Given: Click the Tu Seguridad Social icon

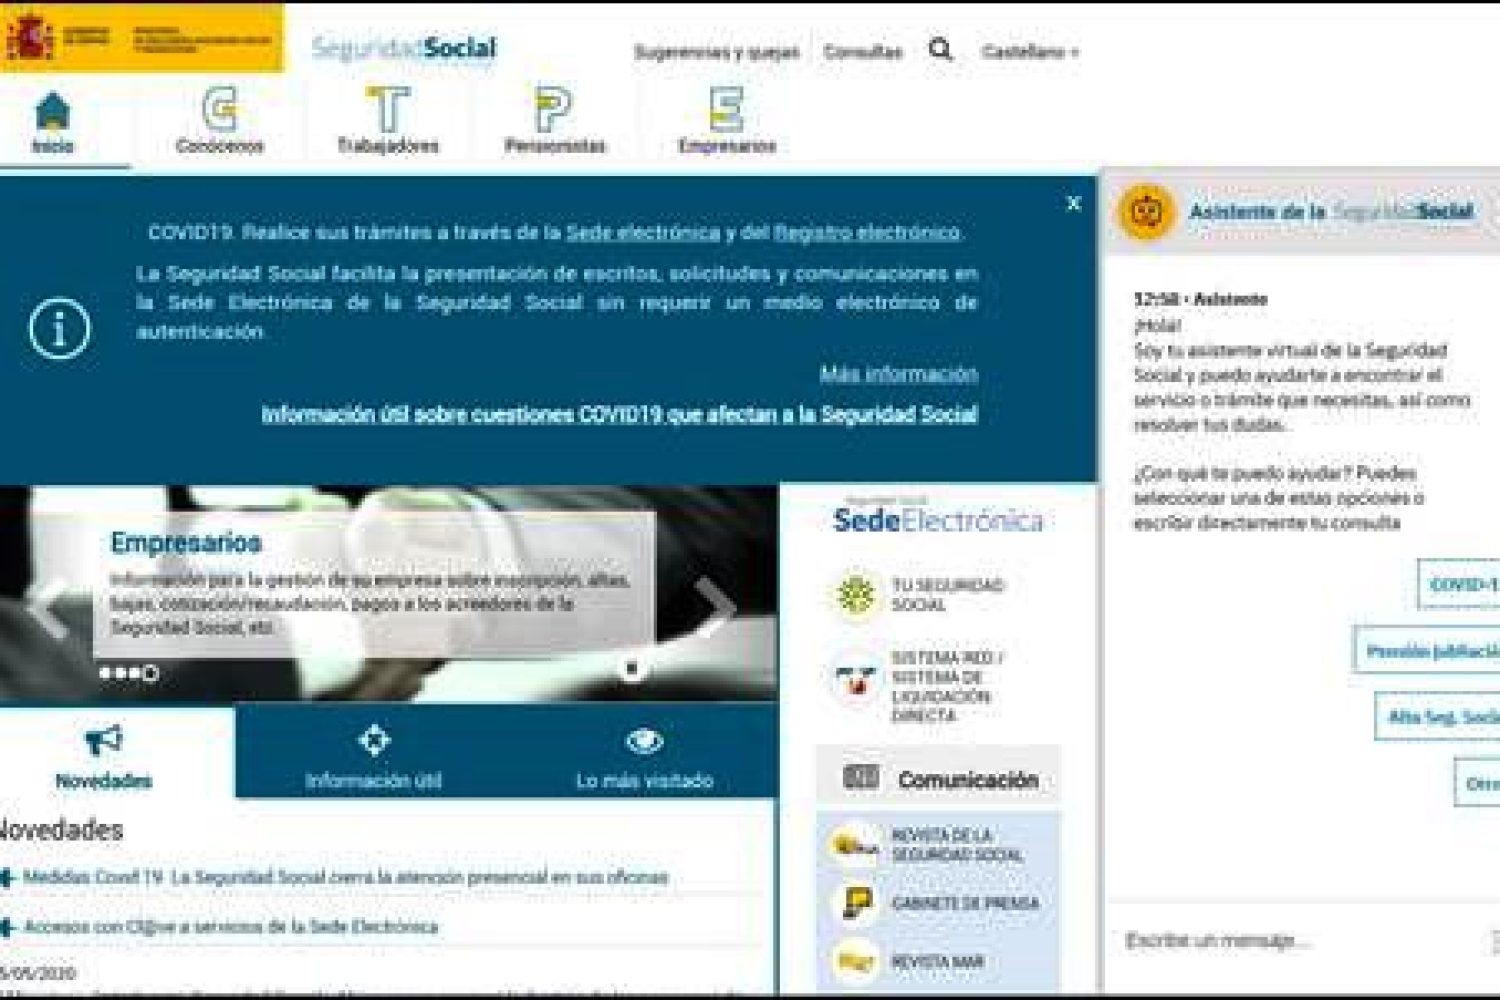Looking at the screenshot, I should pos(855,595).
